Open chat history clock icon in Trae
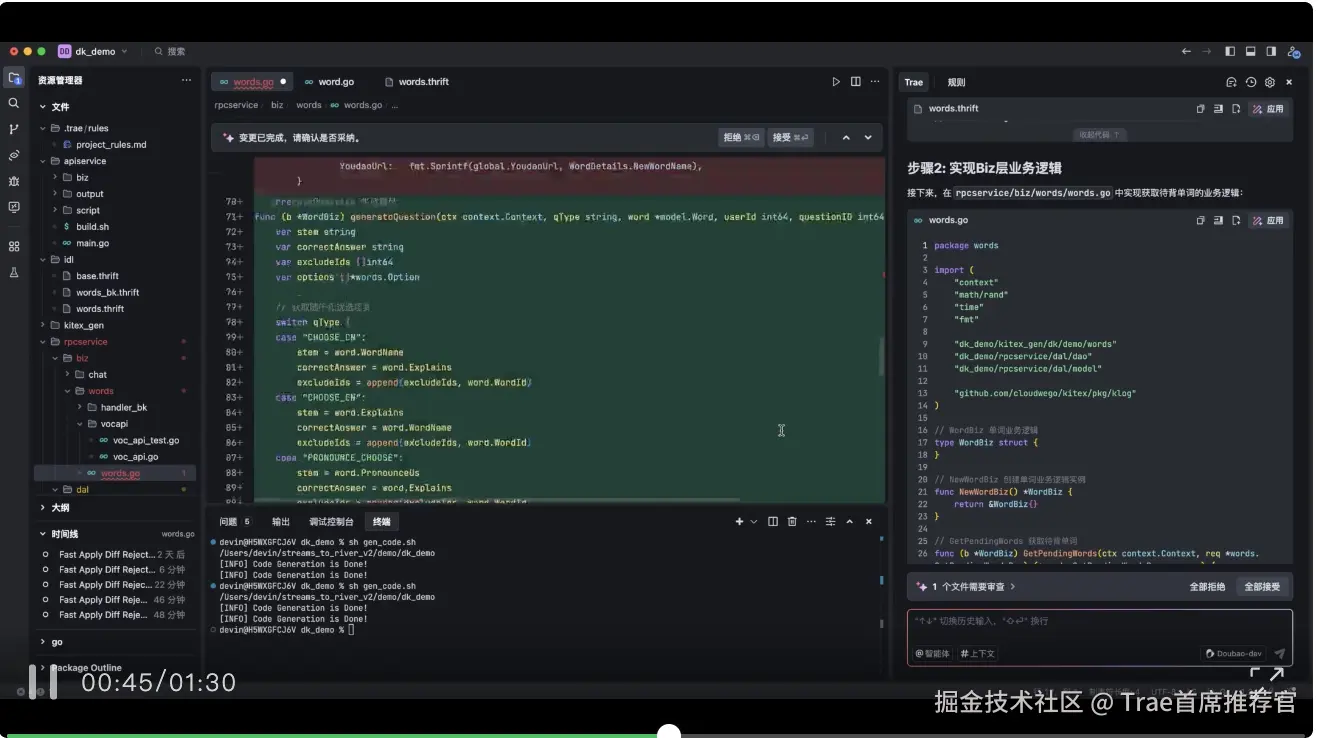Screen dimensions: 1320x738 (1250, 82)
